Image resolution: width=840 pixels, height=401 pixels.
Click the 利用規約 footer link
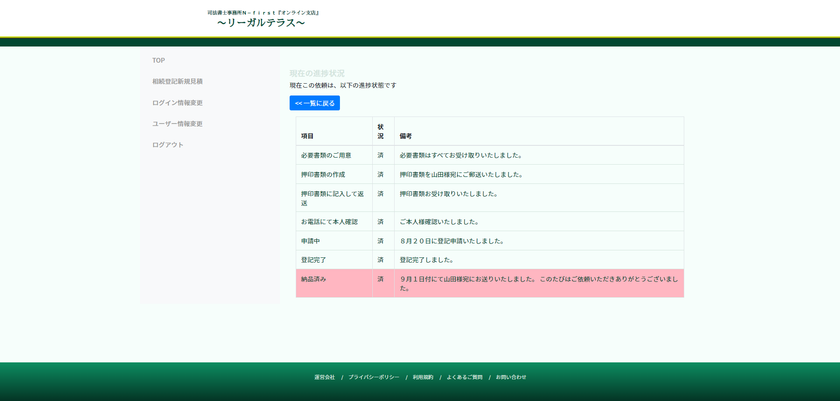pos(423,377)
